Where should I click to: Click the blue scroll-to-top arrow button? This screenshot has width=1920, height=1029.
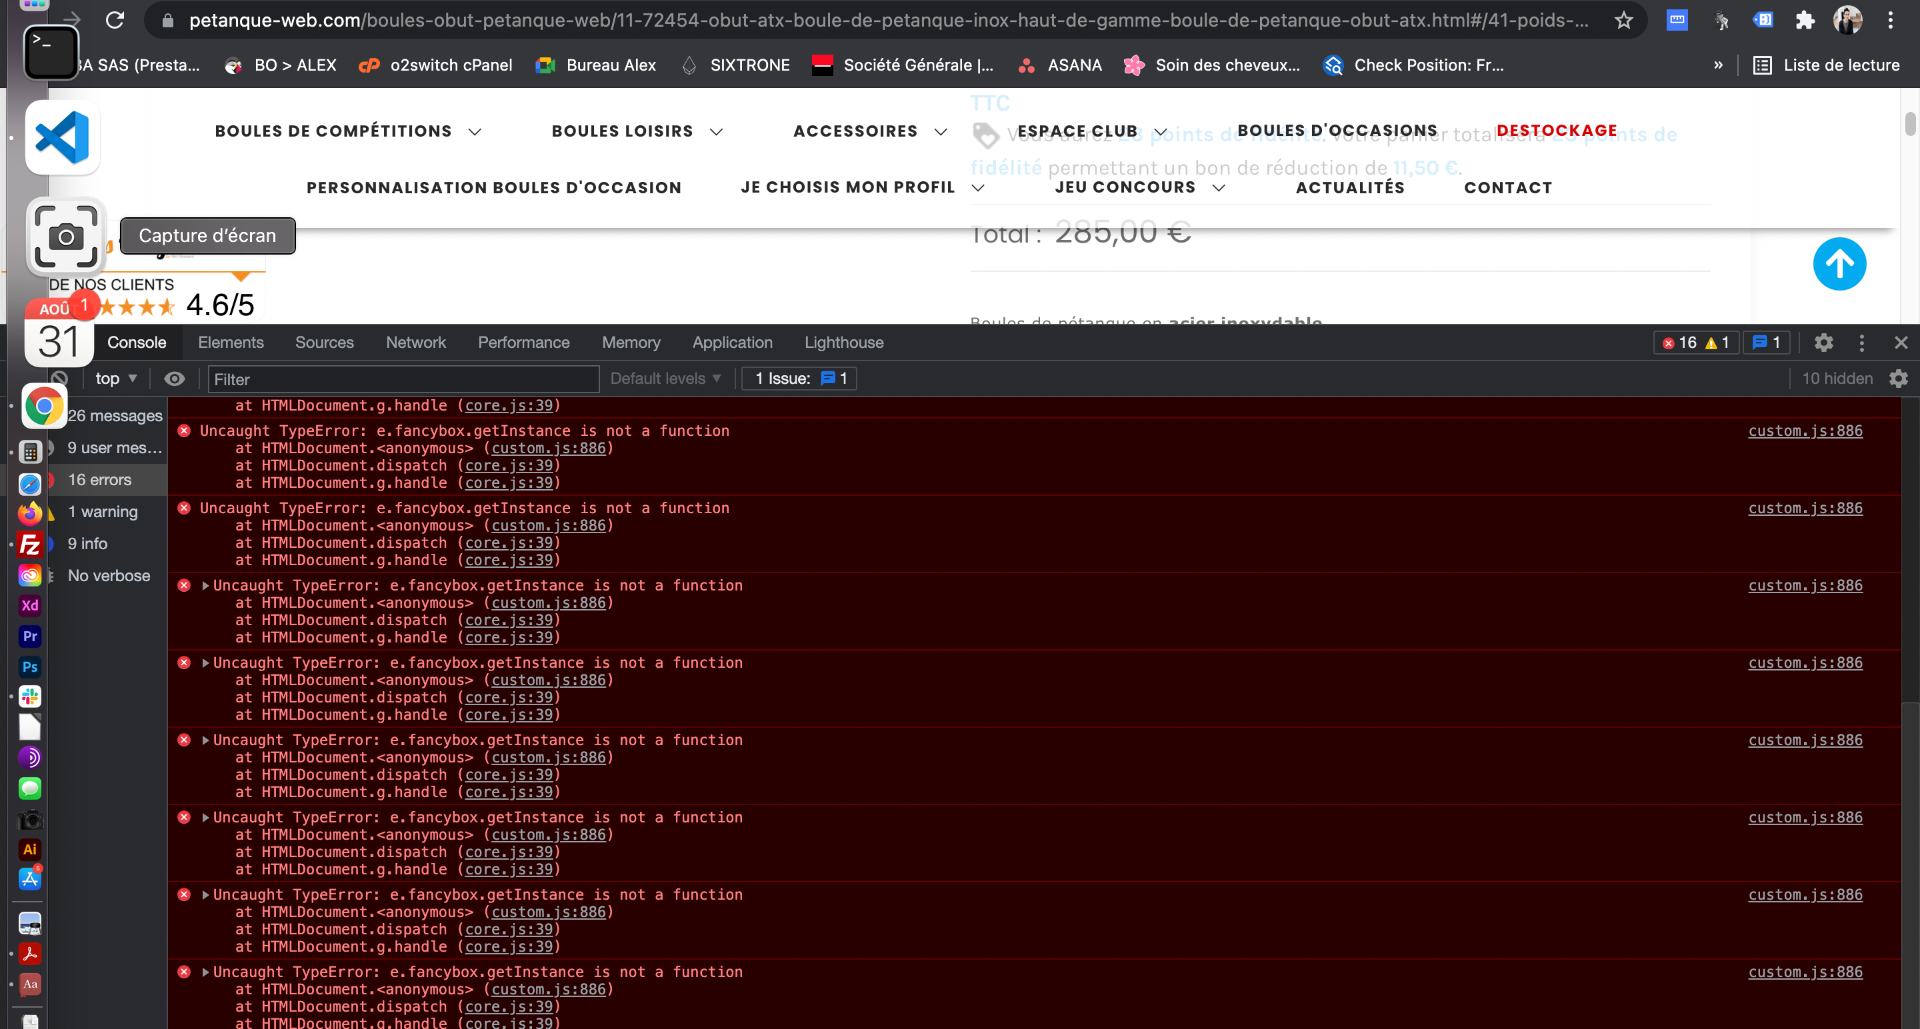click(1840, 264)
